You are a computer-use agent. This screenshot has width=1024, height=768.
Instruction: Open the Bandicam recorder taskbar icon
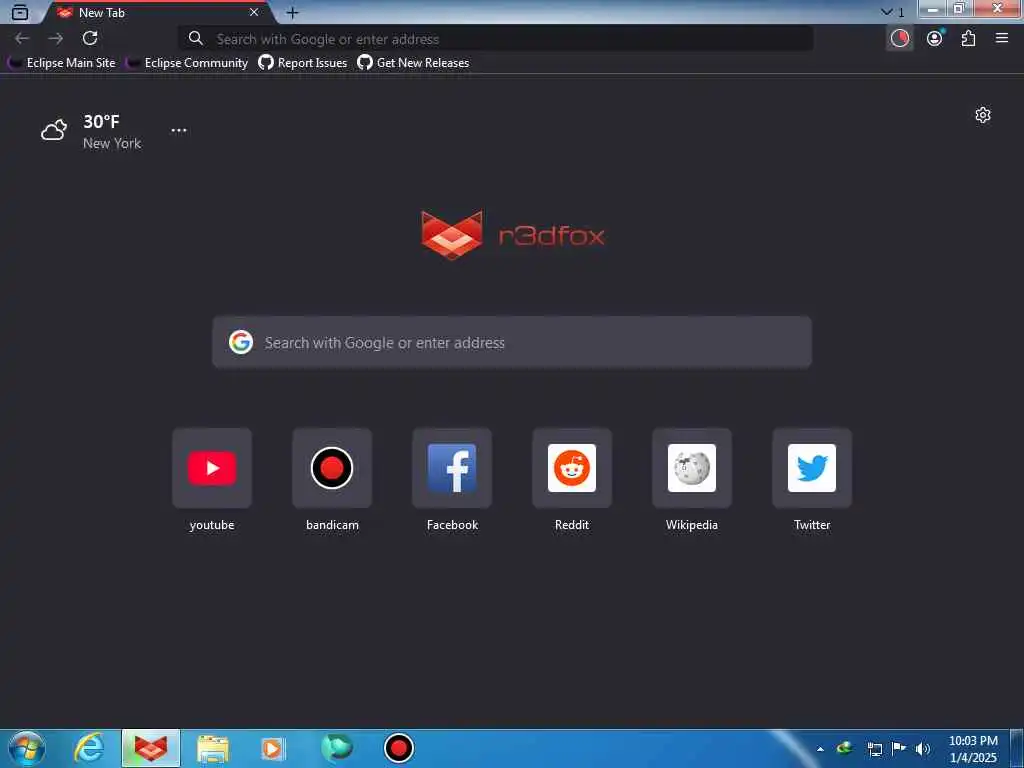398,748
